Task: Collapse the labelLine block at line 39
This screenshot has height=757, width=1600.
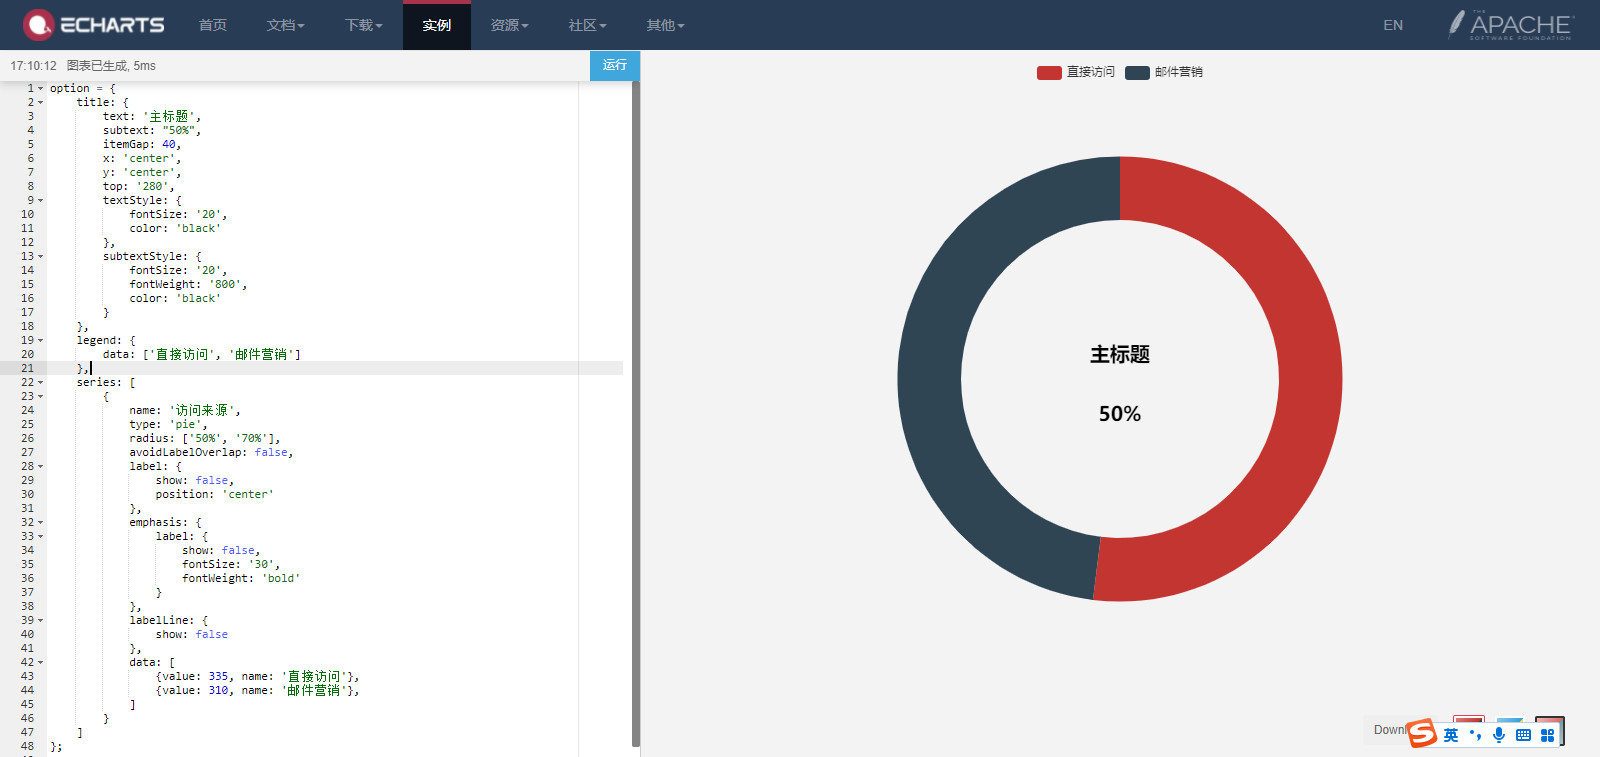Action: 41,621
